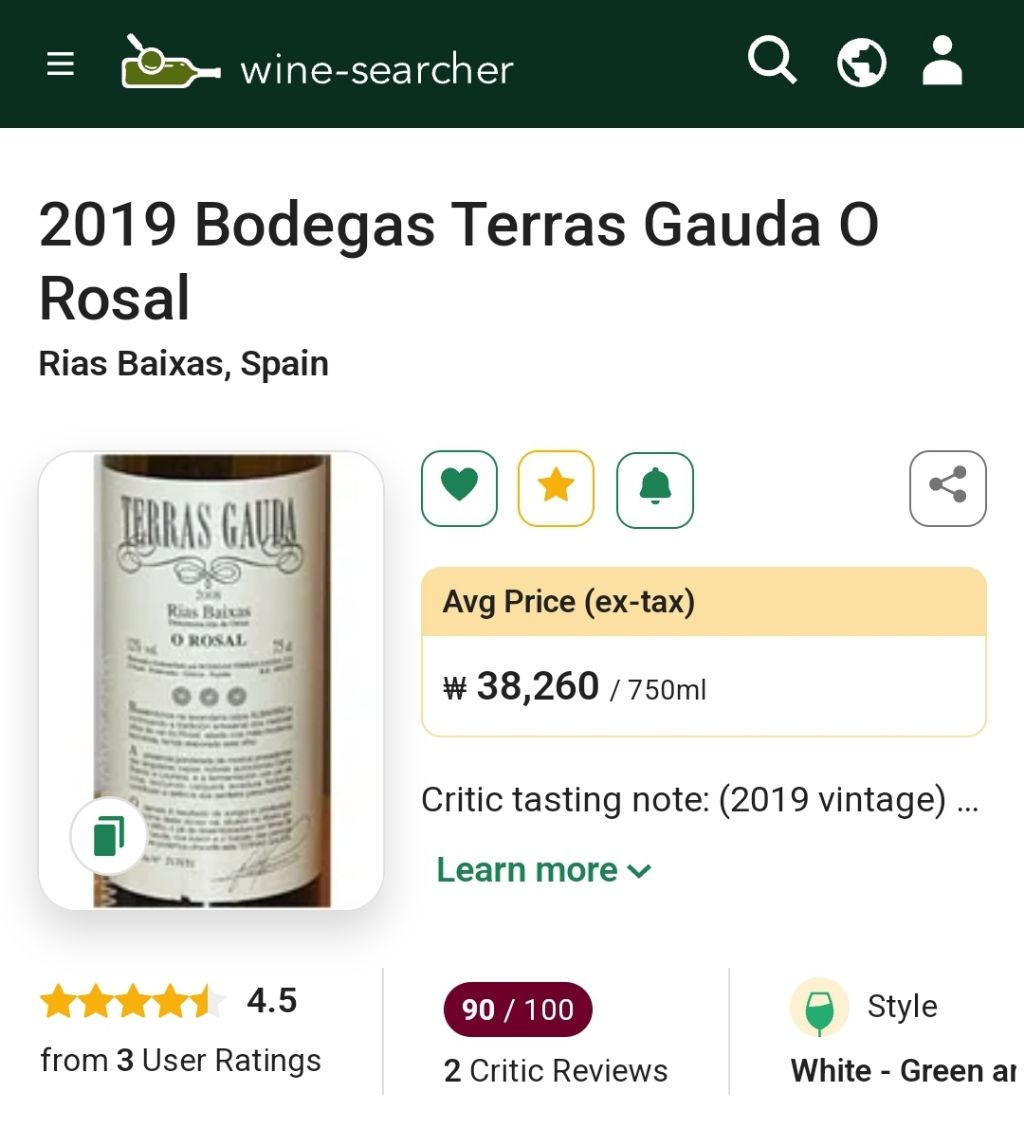
Task: Toggle the star rating button
Action: (556, 488)
